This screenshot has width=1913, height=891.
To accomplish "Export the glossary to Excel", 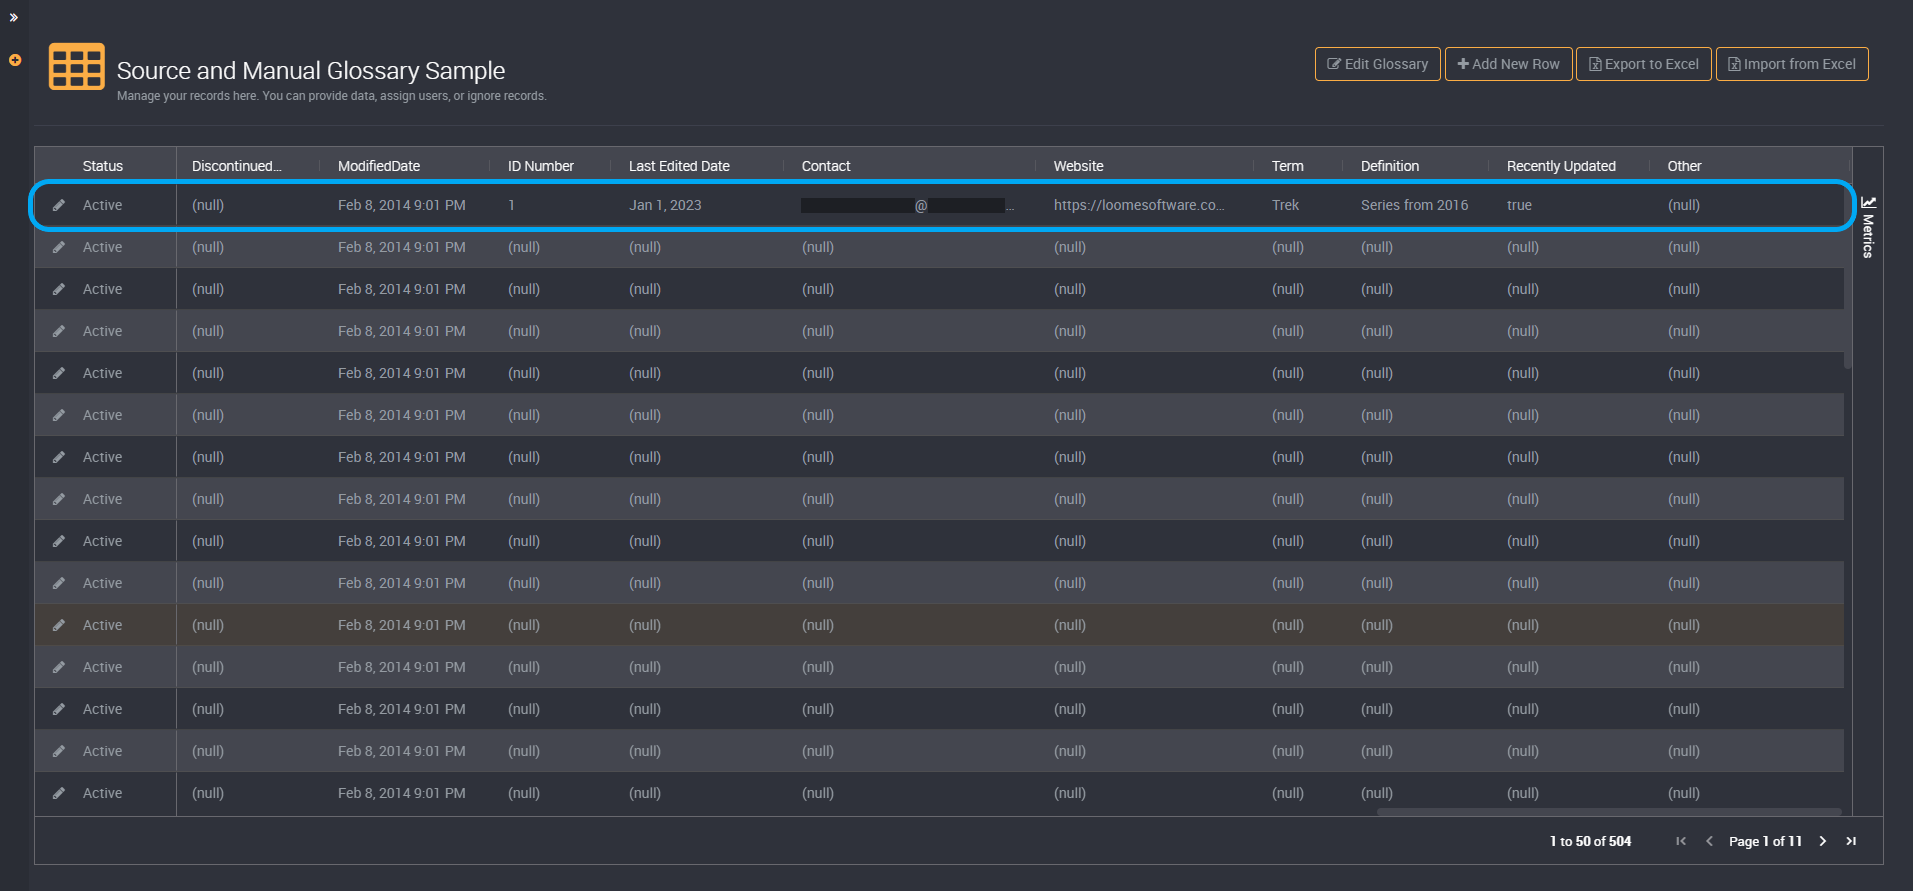I will pyautogui.click(x=1643, y=64).
